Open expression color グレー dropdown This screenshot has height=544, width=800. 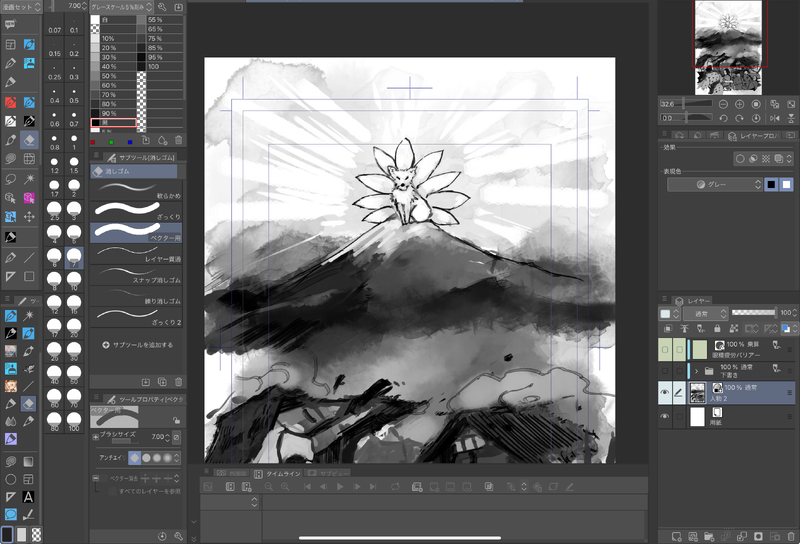point(714,184)
